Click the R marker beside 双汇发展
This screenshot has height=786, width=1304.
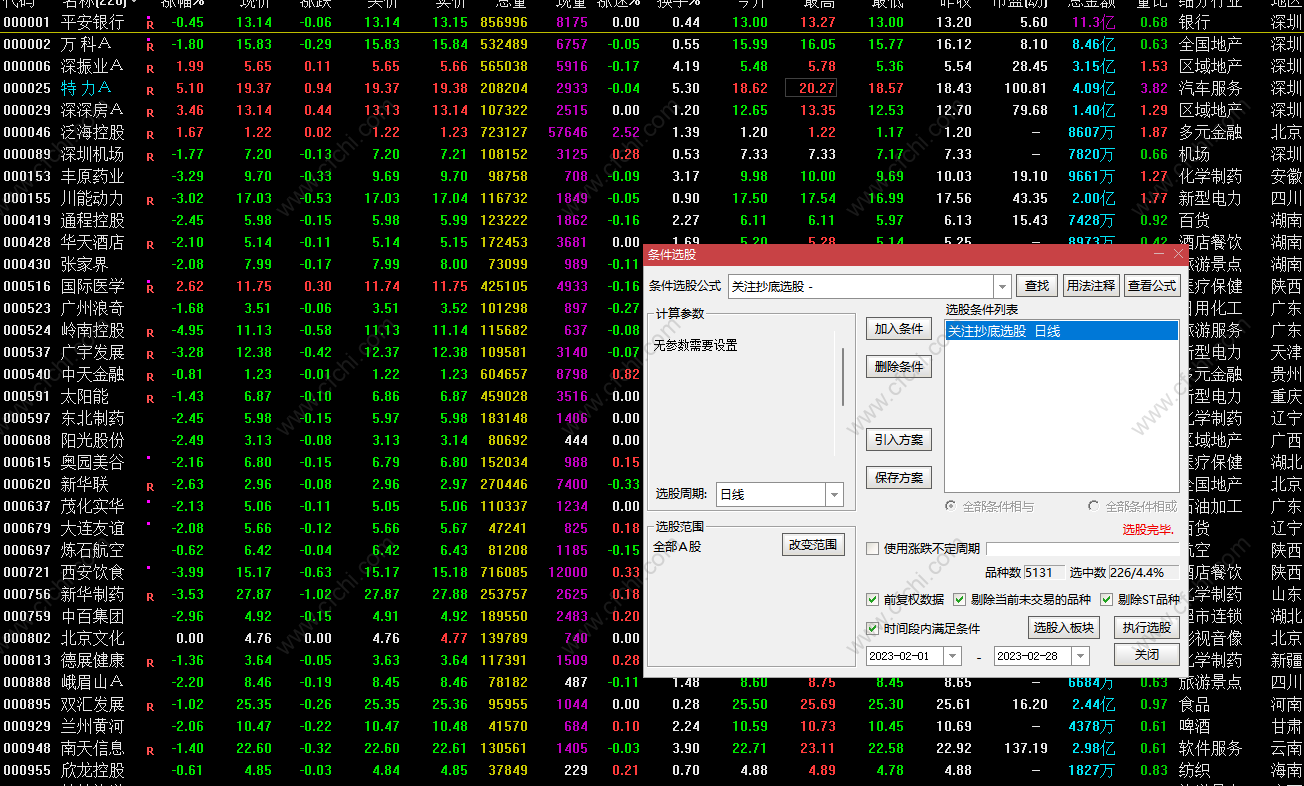tap(150, 706)
